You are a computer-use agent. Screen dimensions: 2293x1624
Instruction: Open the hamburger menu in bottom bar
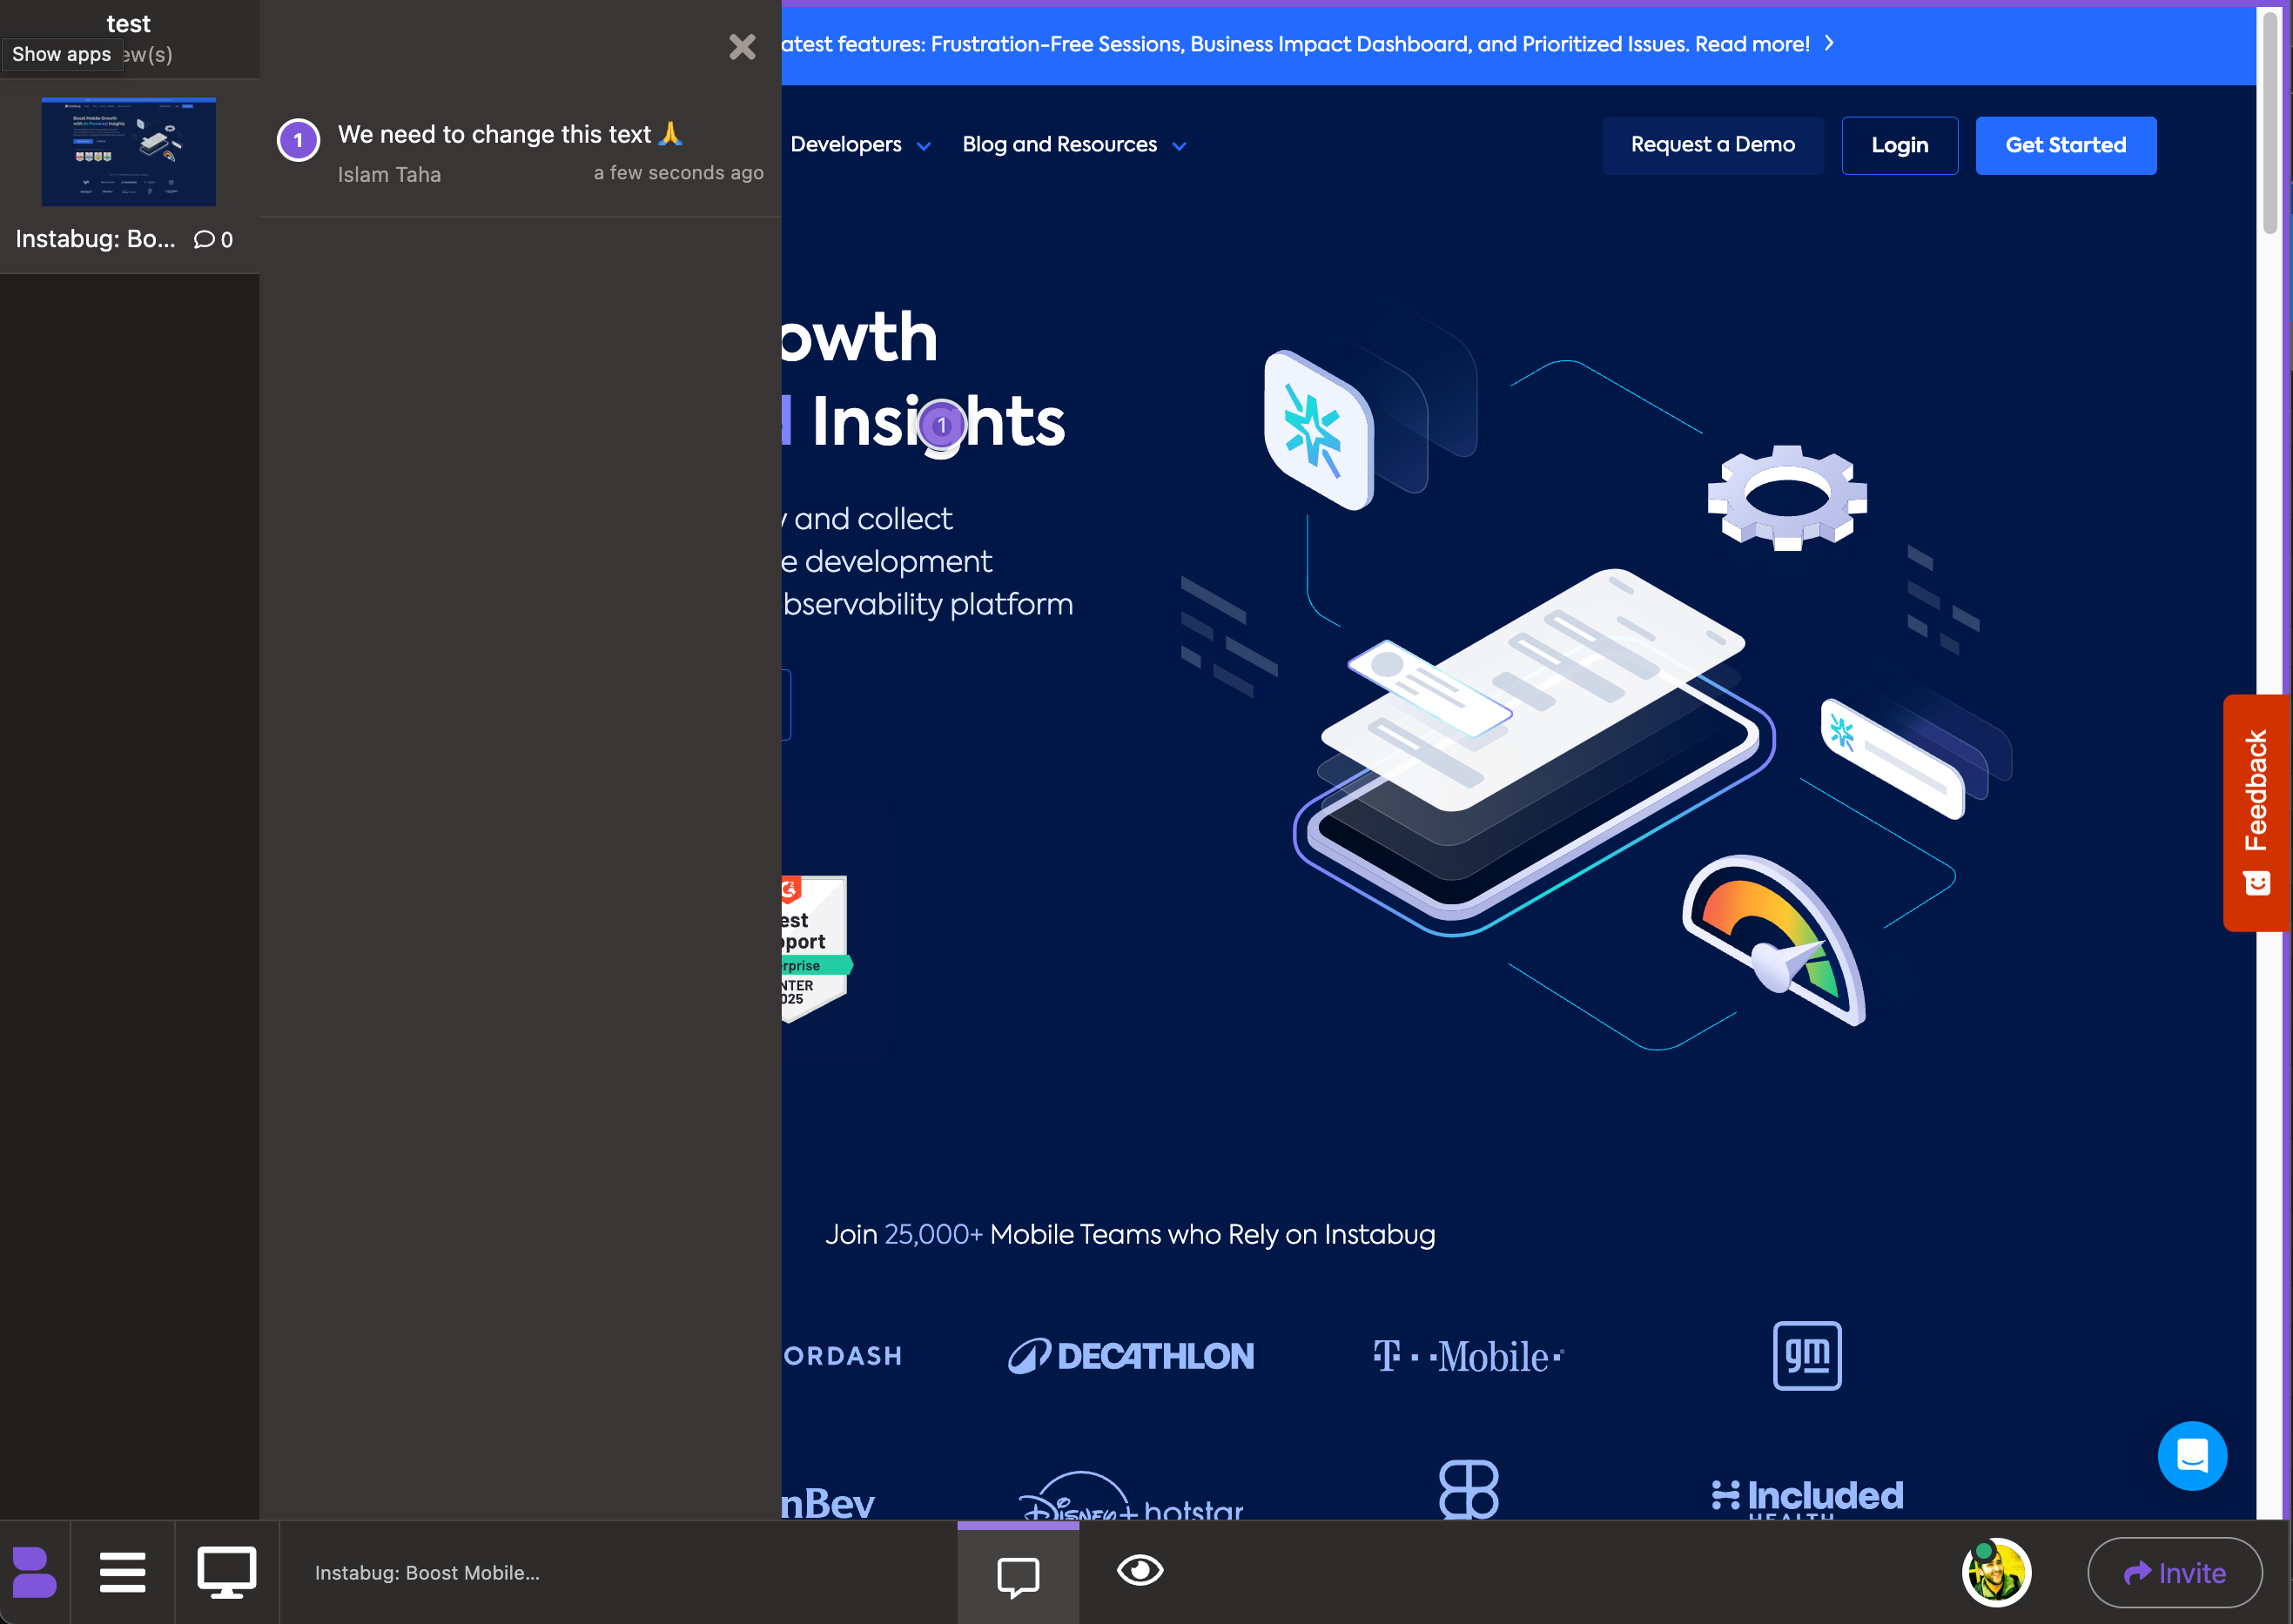(122, 1572)
